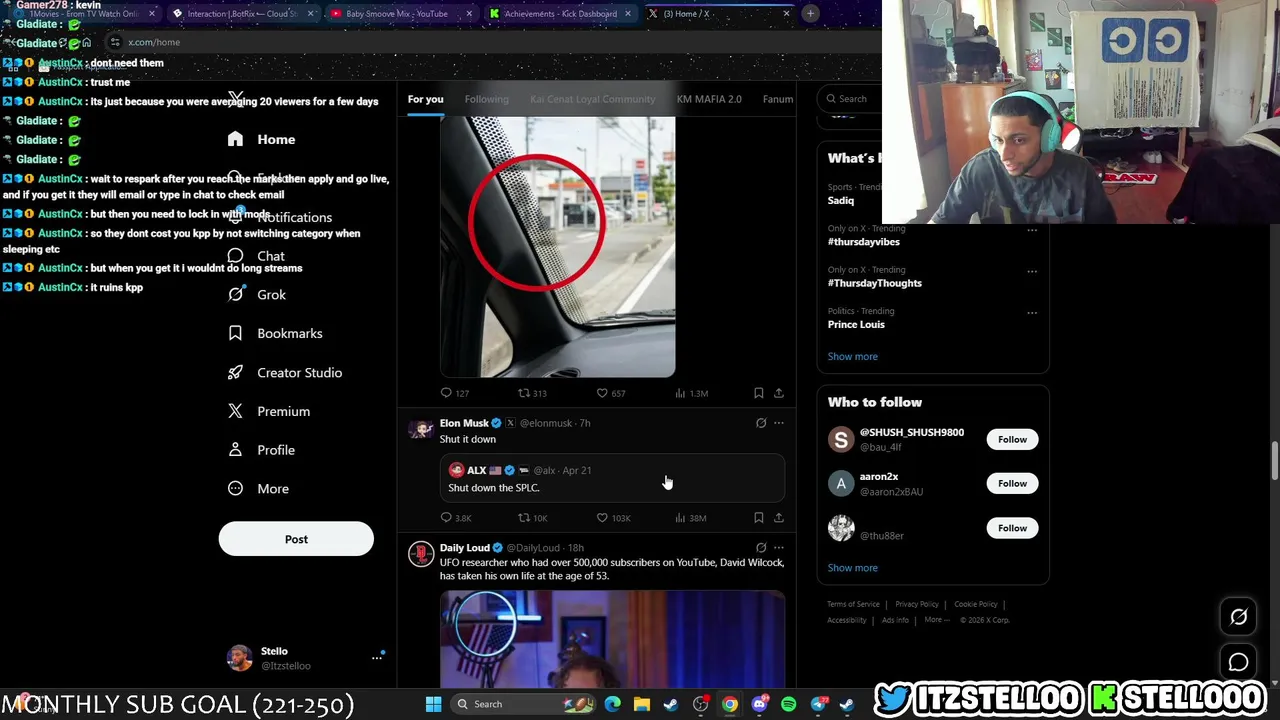Open Terms of Service footer link
The height and width of the screenshot is (720, 1280).
point(853,604)
